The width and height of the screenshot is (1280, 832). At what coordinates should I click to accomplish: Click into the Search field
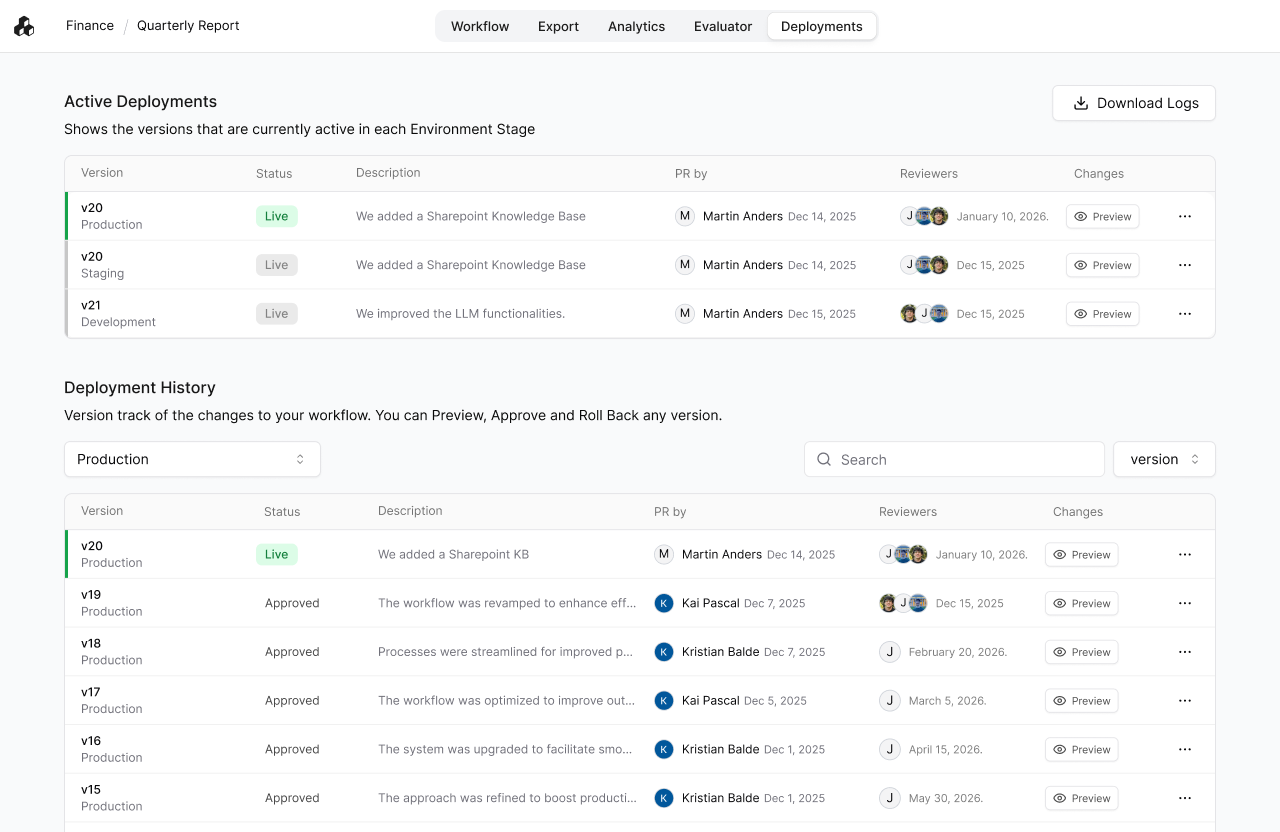tap(954, 459)
